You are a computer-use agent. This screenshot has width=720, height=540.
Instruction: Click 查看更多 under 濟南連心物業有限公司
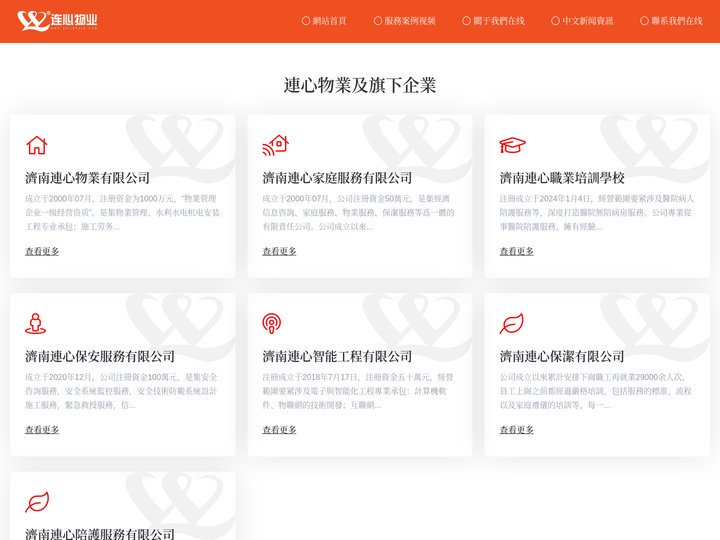coord(42,251)
